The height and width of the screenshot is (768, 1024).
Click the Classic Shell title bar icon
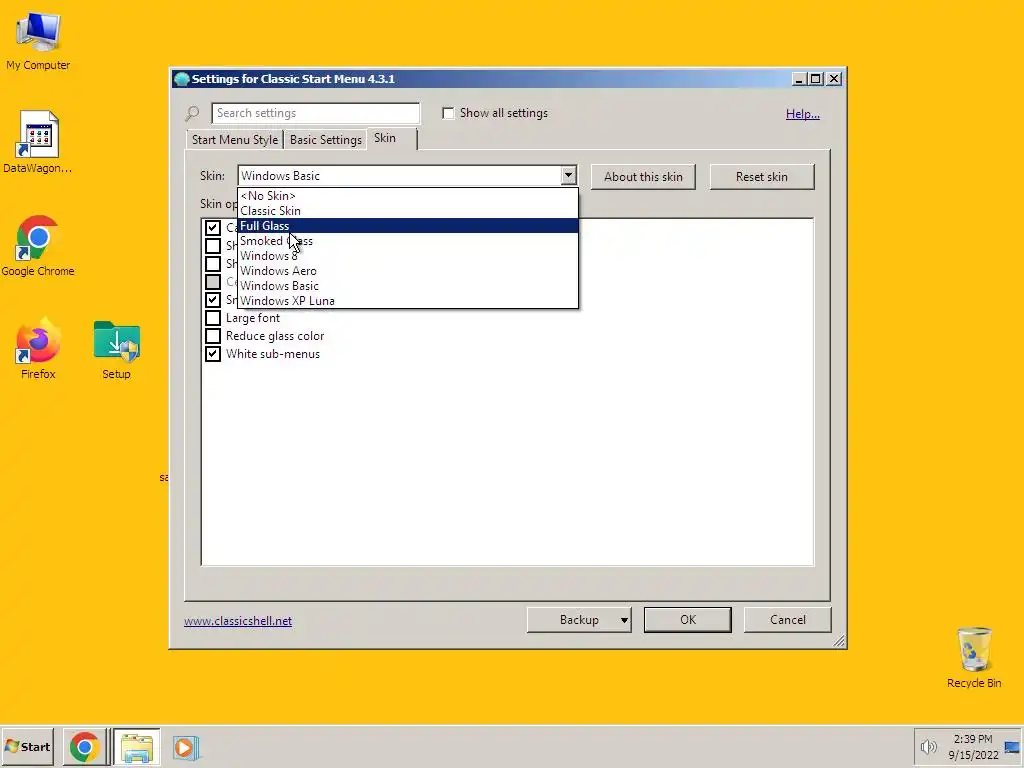pyautogui.click(x=182, y=79)
